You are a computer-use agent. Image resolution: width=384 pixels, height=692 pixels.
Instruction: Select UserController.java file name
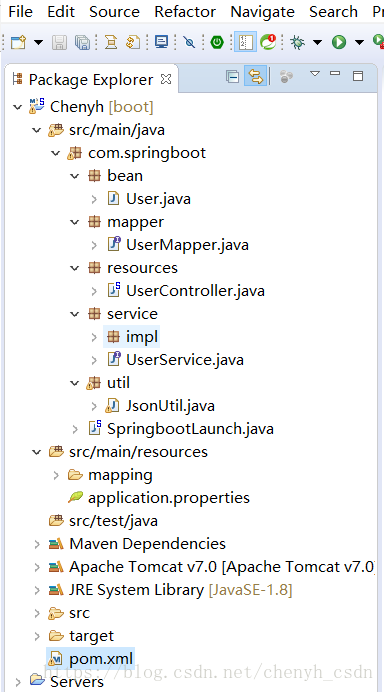point(196,291)
